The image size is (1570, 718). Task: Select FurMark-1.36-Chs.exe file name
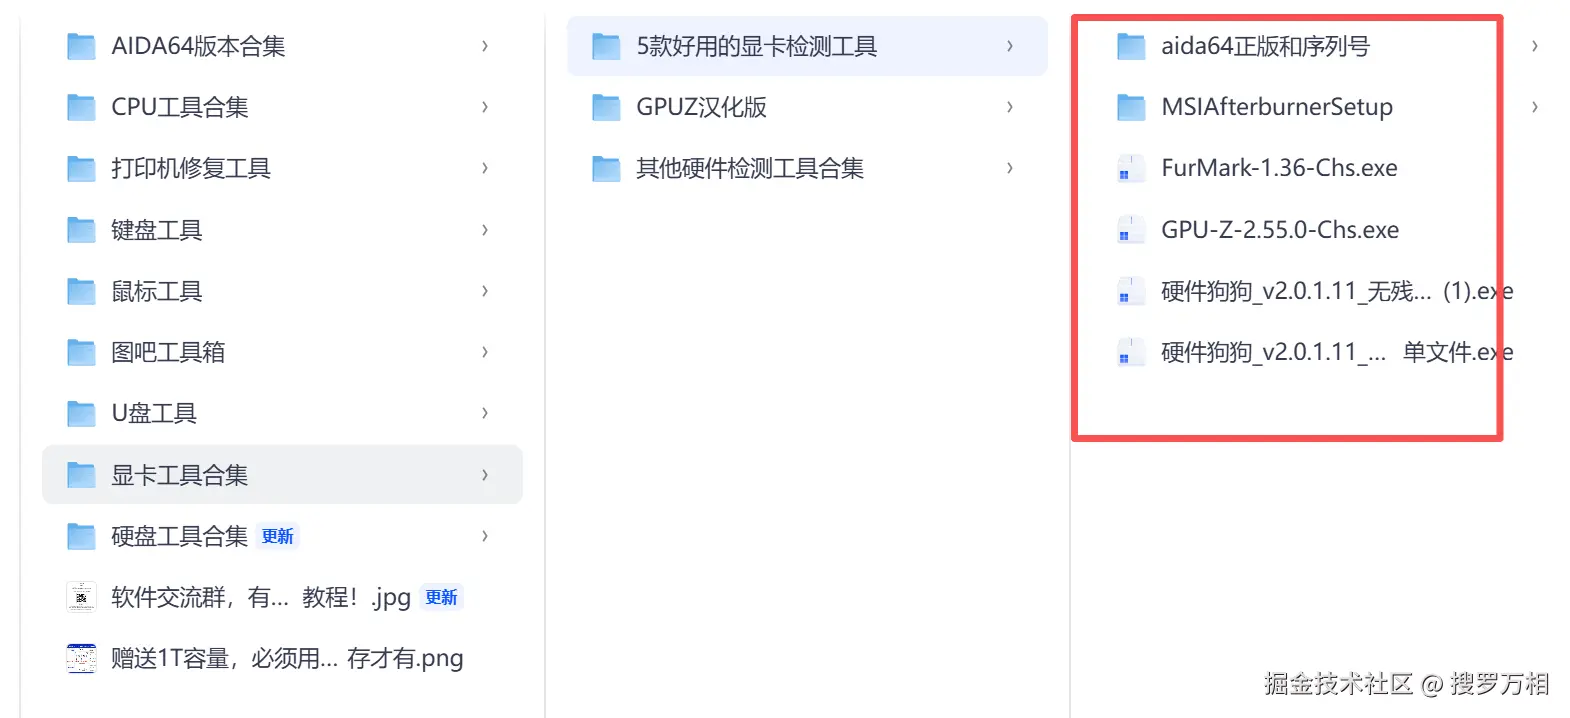(1279, 168)
